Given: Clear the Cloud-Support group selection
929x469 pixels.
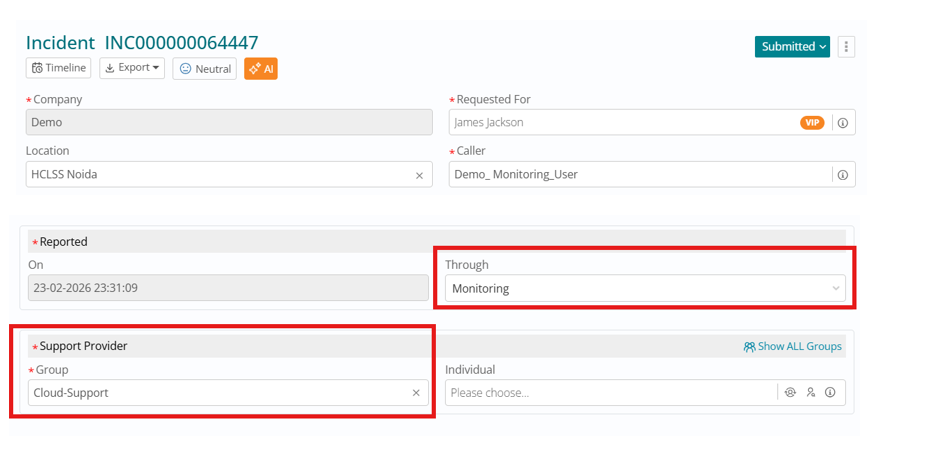Looking at the screenshot, I should tap(417, 393).
